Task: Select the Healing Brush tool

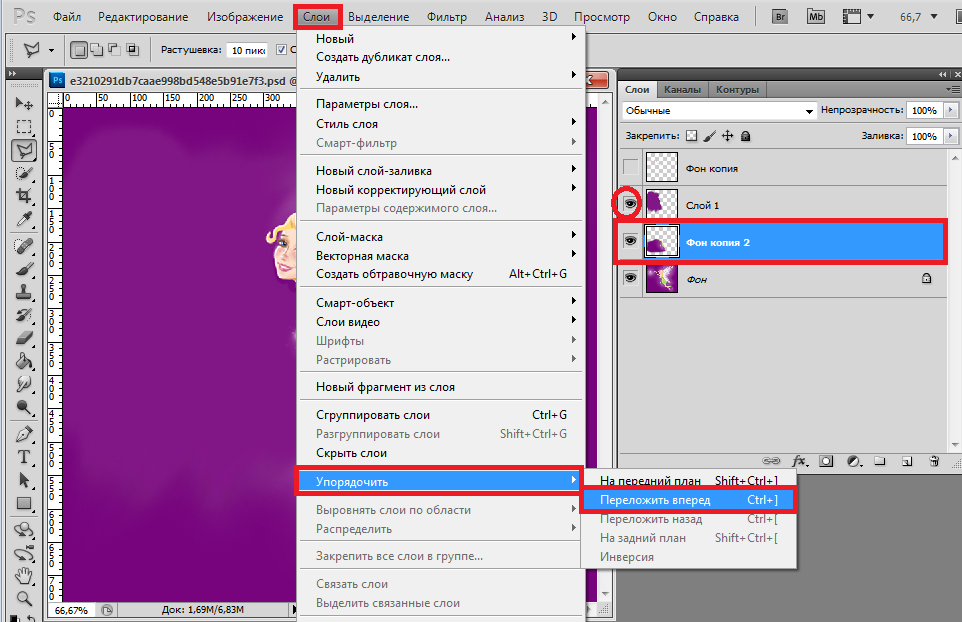Action: click(24, 246)
